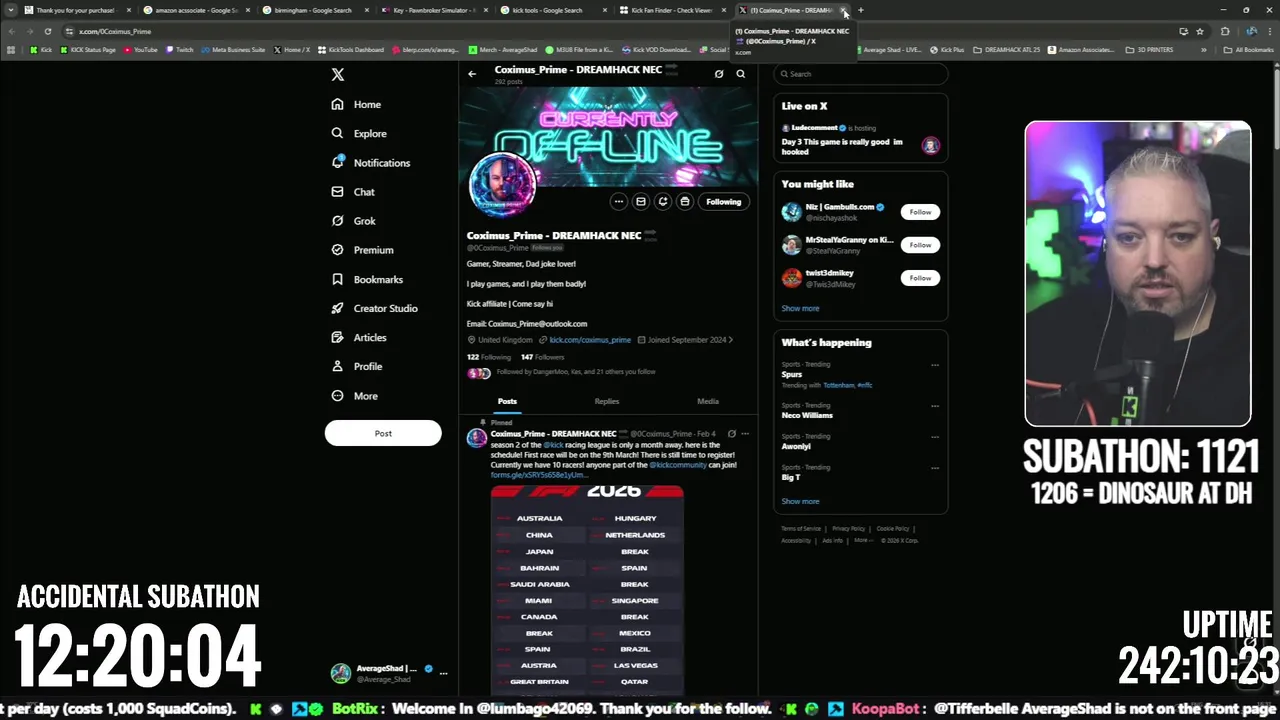Viewport: 1280px width, 720px height.
Task: Follow MrStealYaGranny
Action: coord(920,245)
